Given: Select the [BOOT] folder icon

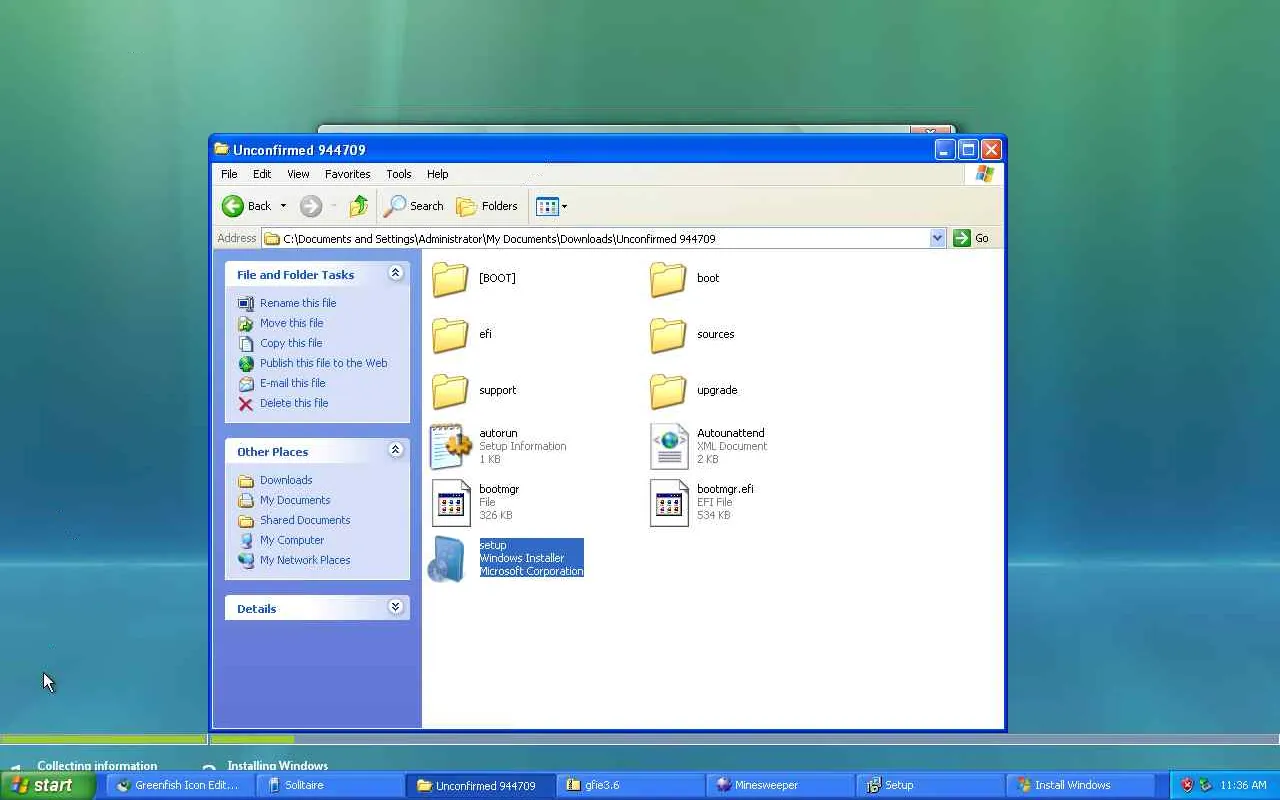Looking at the screenshot, I should pos(450,278).
